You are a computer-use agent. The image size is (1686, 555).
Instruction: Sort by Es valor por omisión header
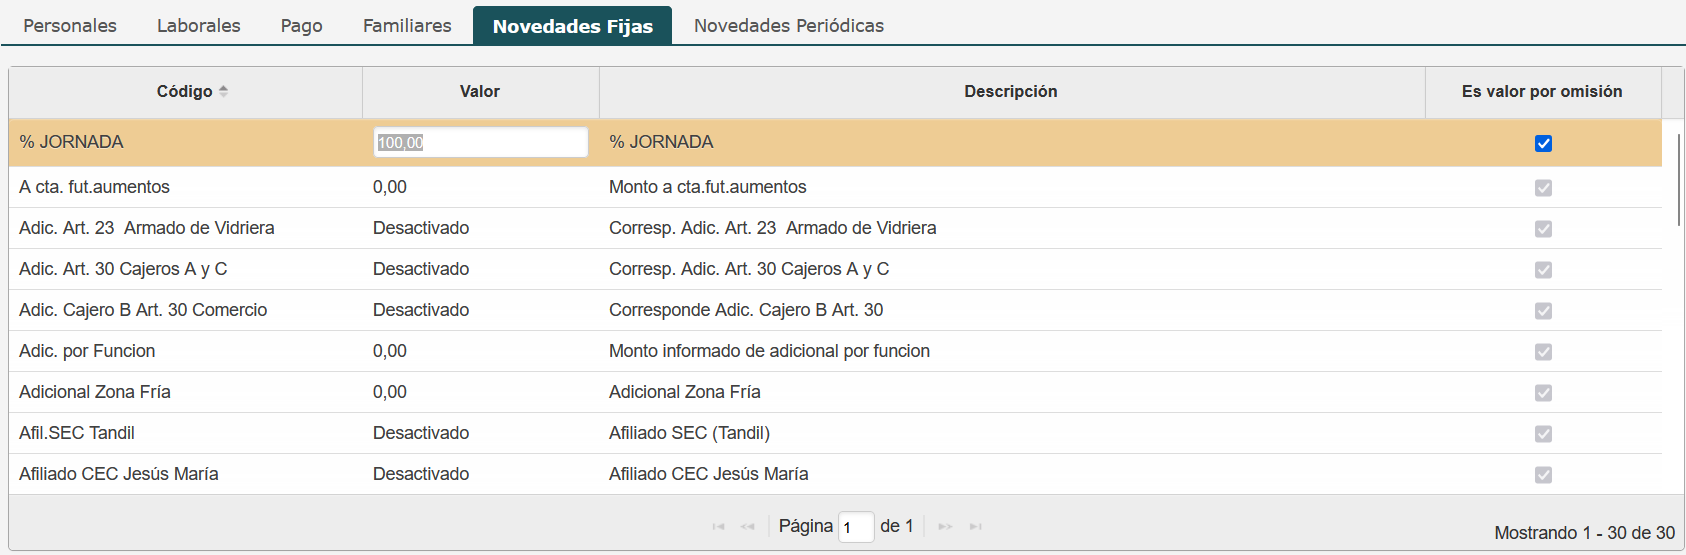1541,91
